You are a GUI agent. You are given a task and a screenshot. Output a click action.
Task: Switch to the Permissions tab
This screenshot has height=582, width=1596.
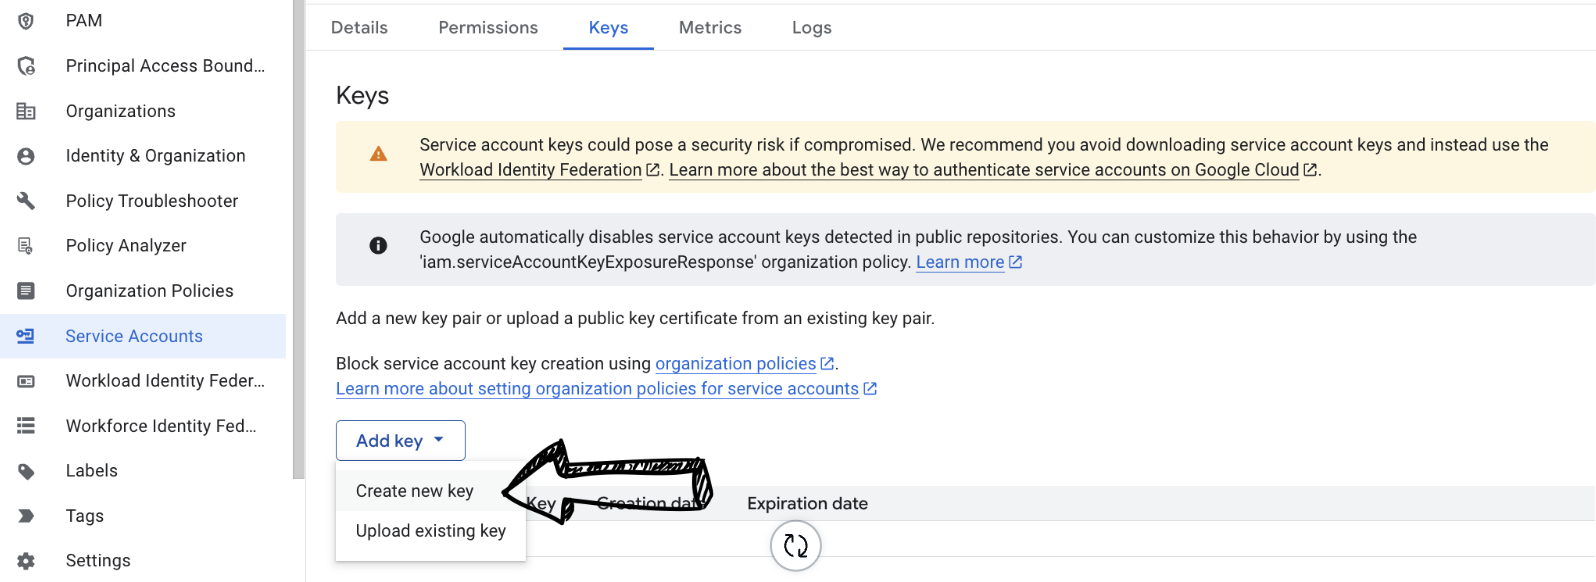[488, 28]
